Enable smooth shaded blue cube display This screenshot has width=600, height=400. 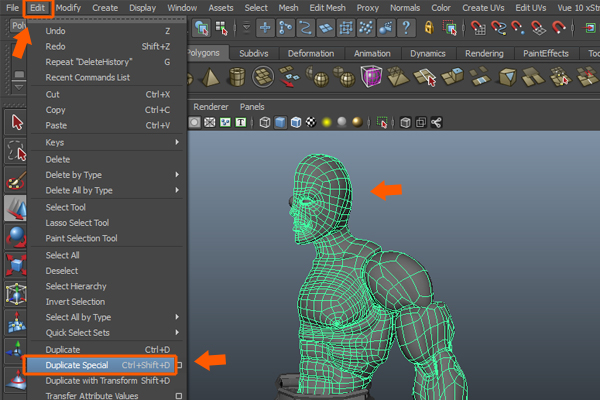pos(281,123)
